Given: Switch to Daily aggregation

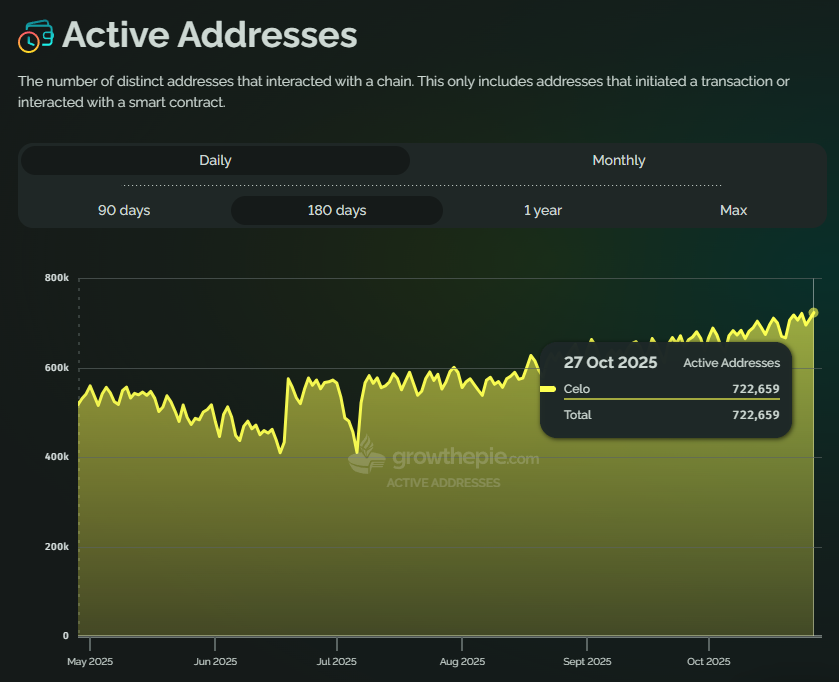Looking at the screenshot, I should click(215, 161).
